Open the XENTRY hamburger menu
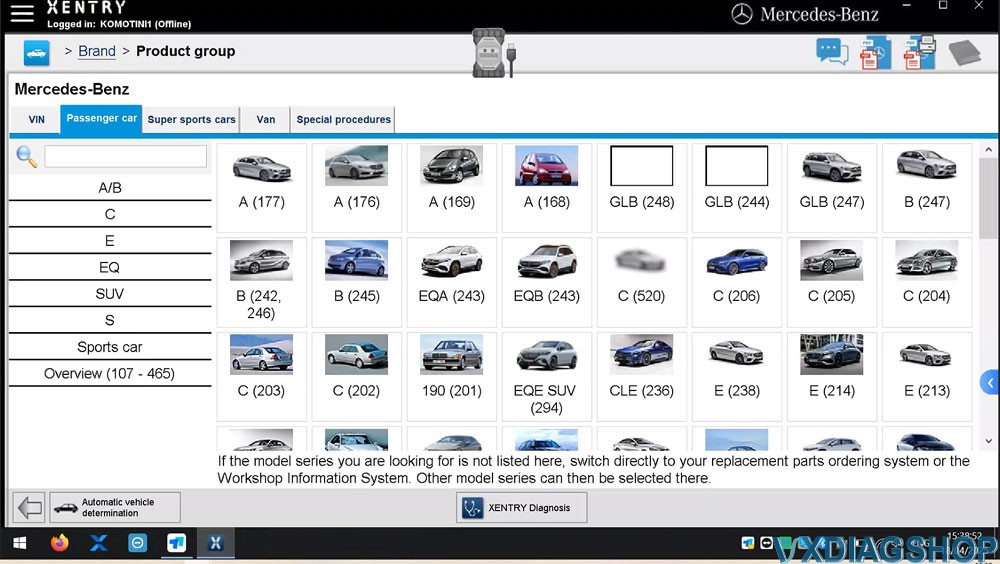This screenshot has width=1000, height=564. [22, 13]
